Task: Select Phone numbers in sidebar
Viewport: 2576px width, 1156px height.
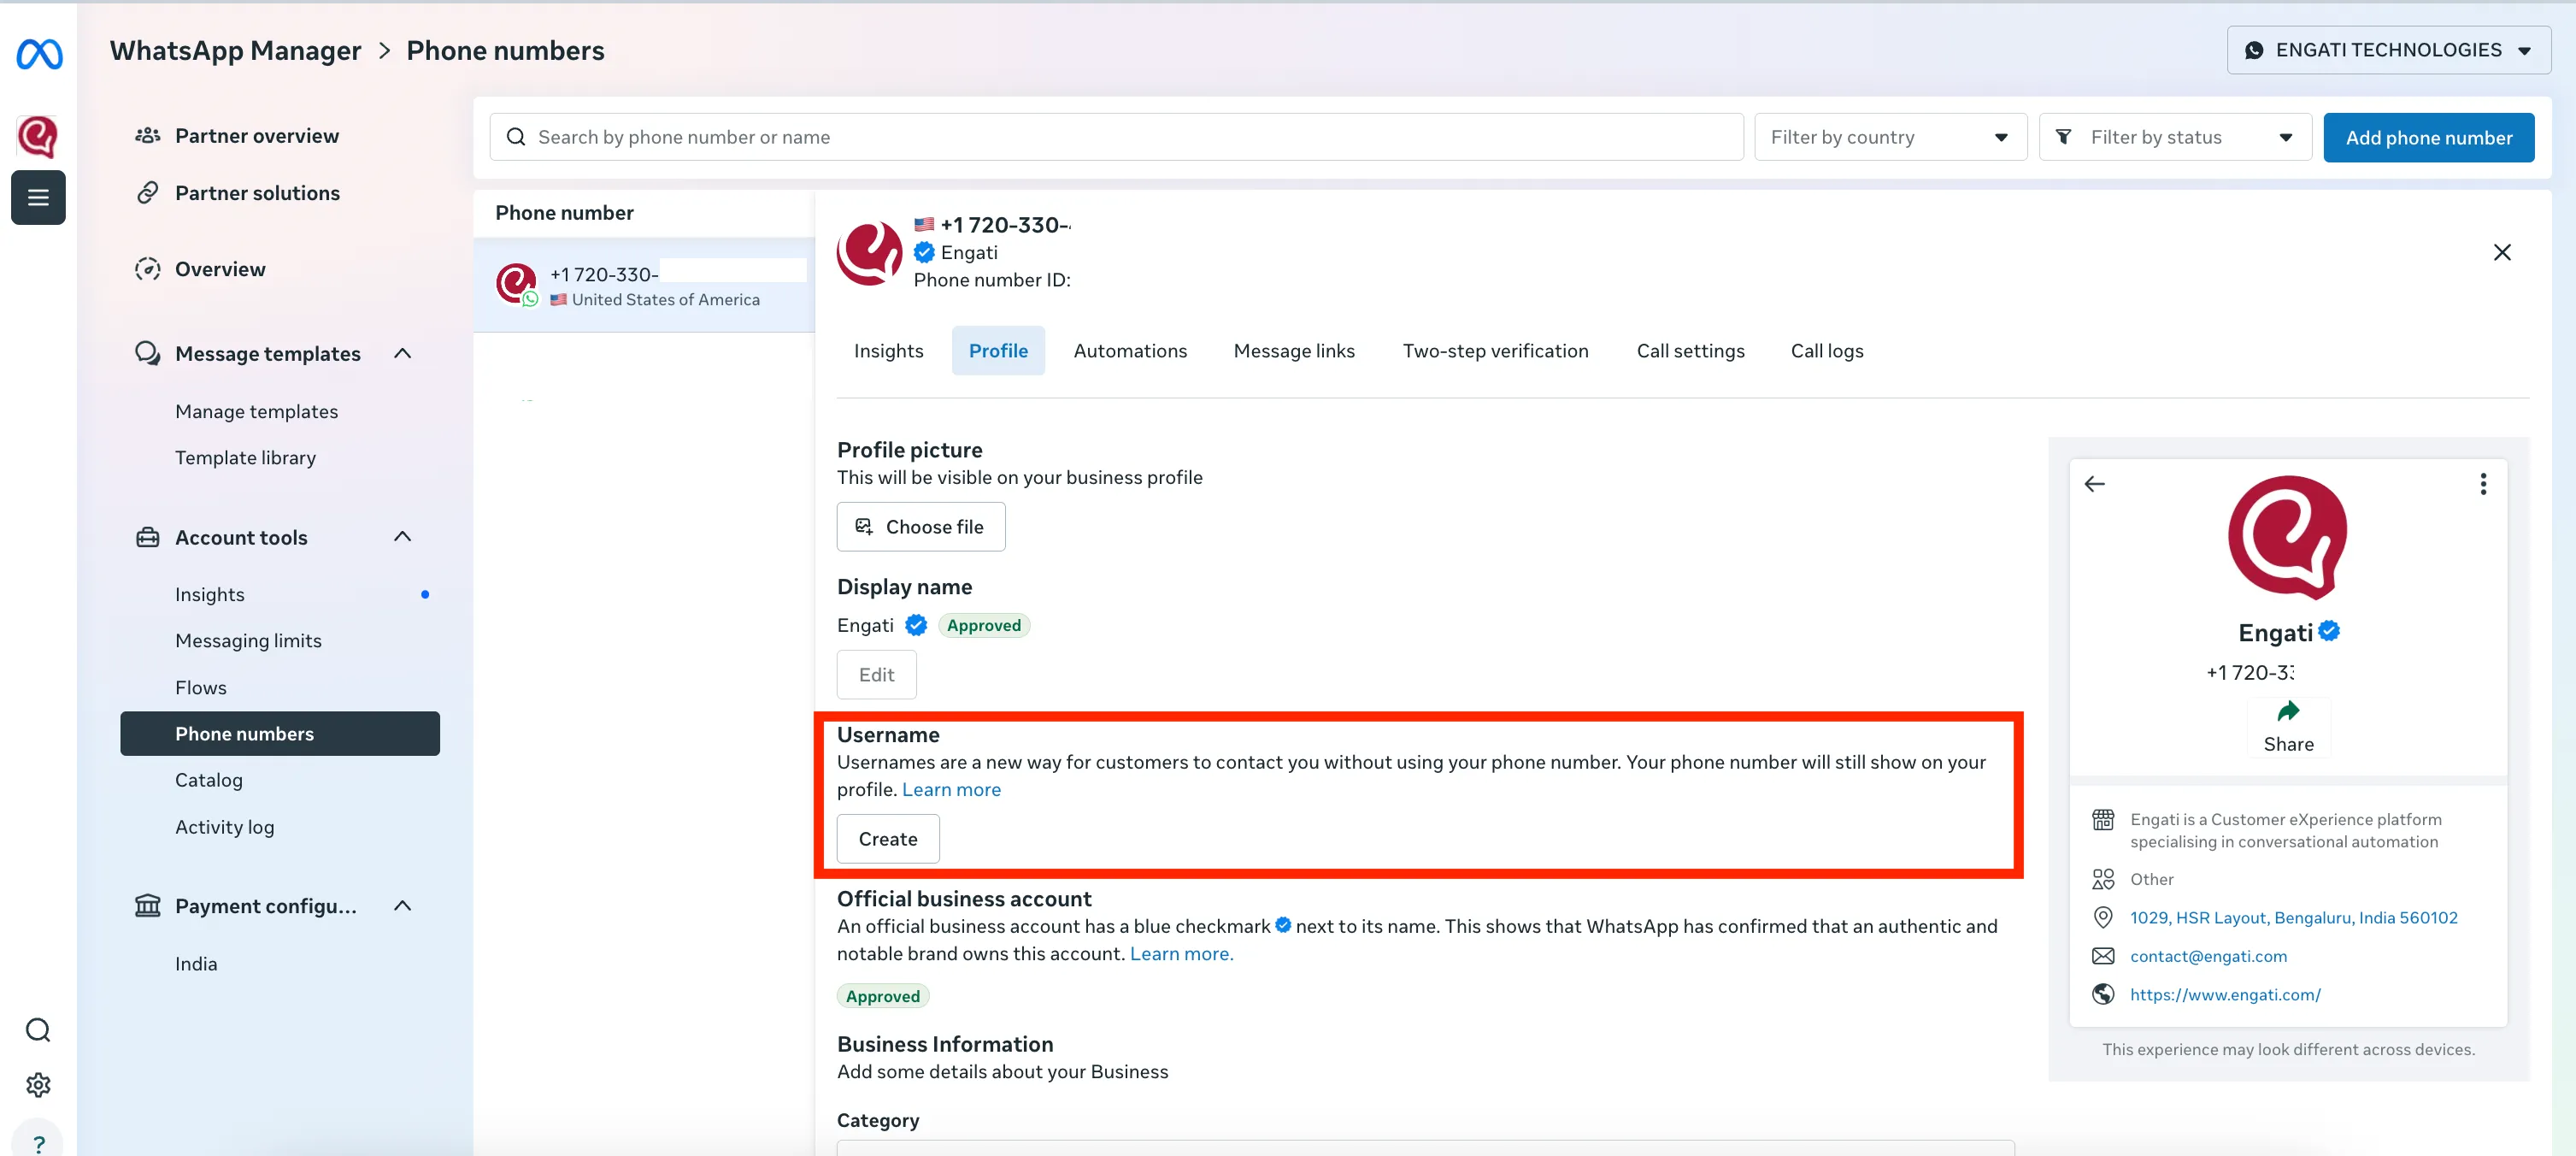Action: [280, 734]
